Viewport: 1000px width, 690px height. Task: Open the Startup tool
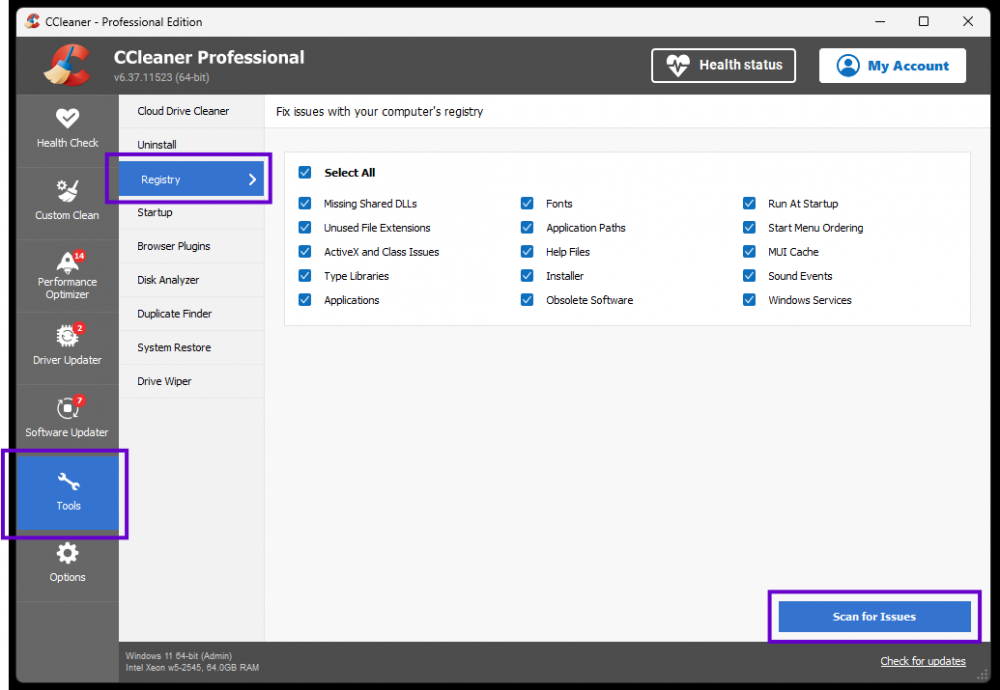click(191, 212)
